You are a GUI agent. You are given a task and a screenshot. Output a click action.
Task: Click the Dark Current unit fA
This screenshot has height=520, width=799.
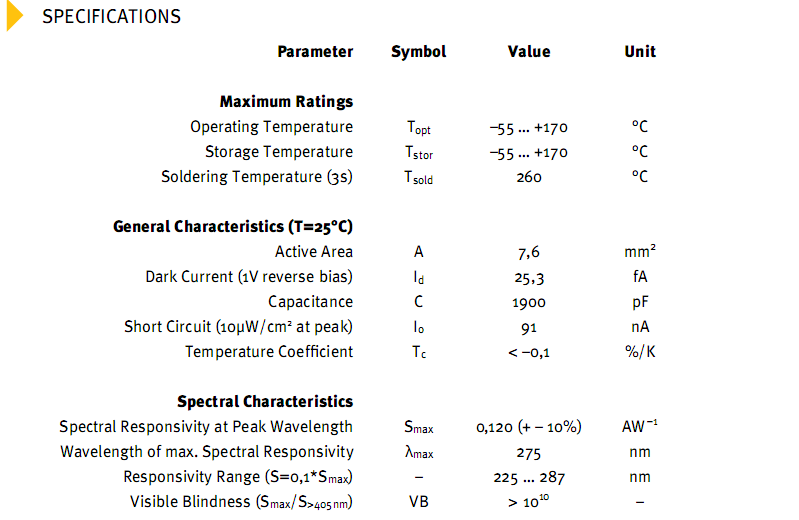[640, 277]
